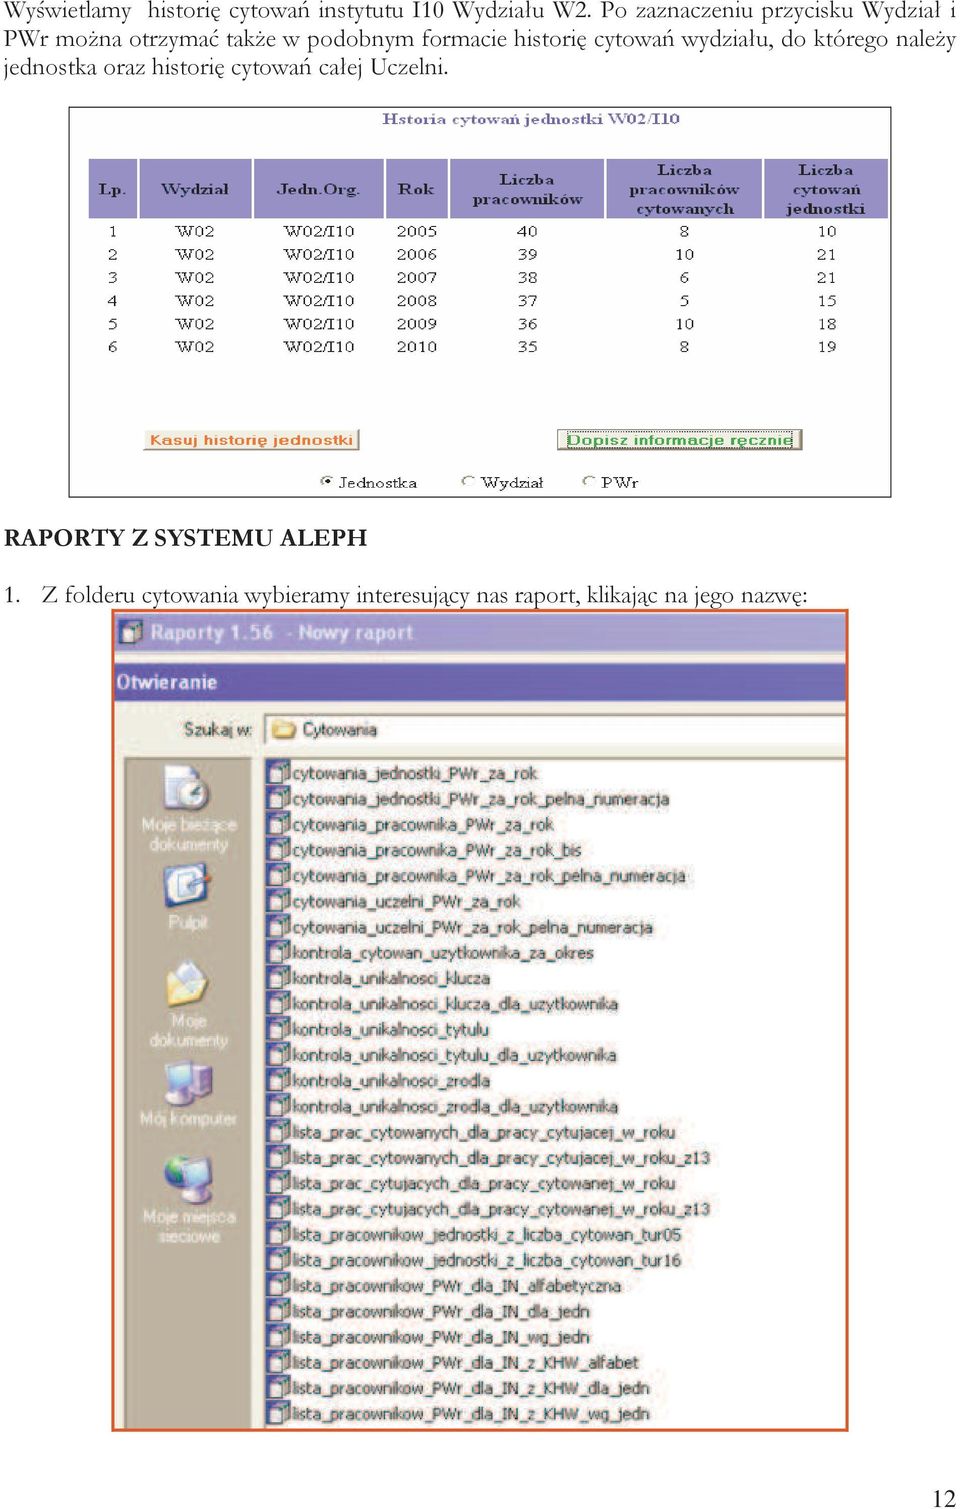Image resolution: width=960 pixels, height=1509 pixels.
Task: Select file lista_pracownikow_PWr_dla_IN_z_KHW_alfabet
Action: click(465, 1362)
